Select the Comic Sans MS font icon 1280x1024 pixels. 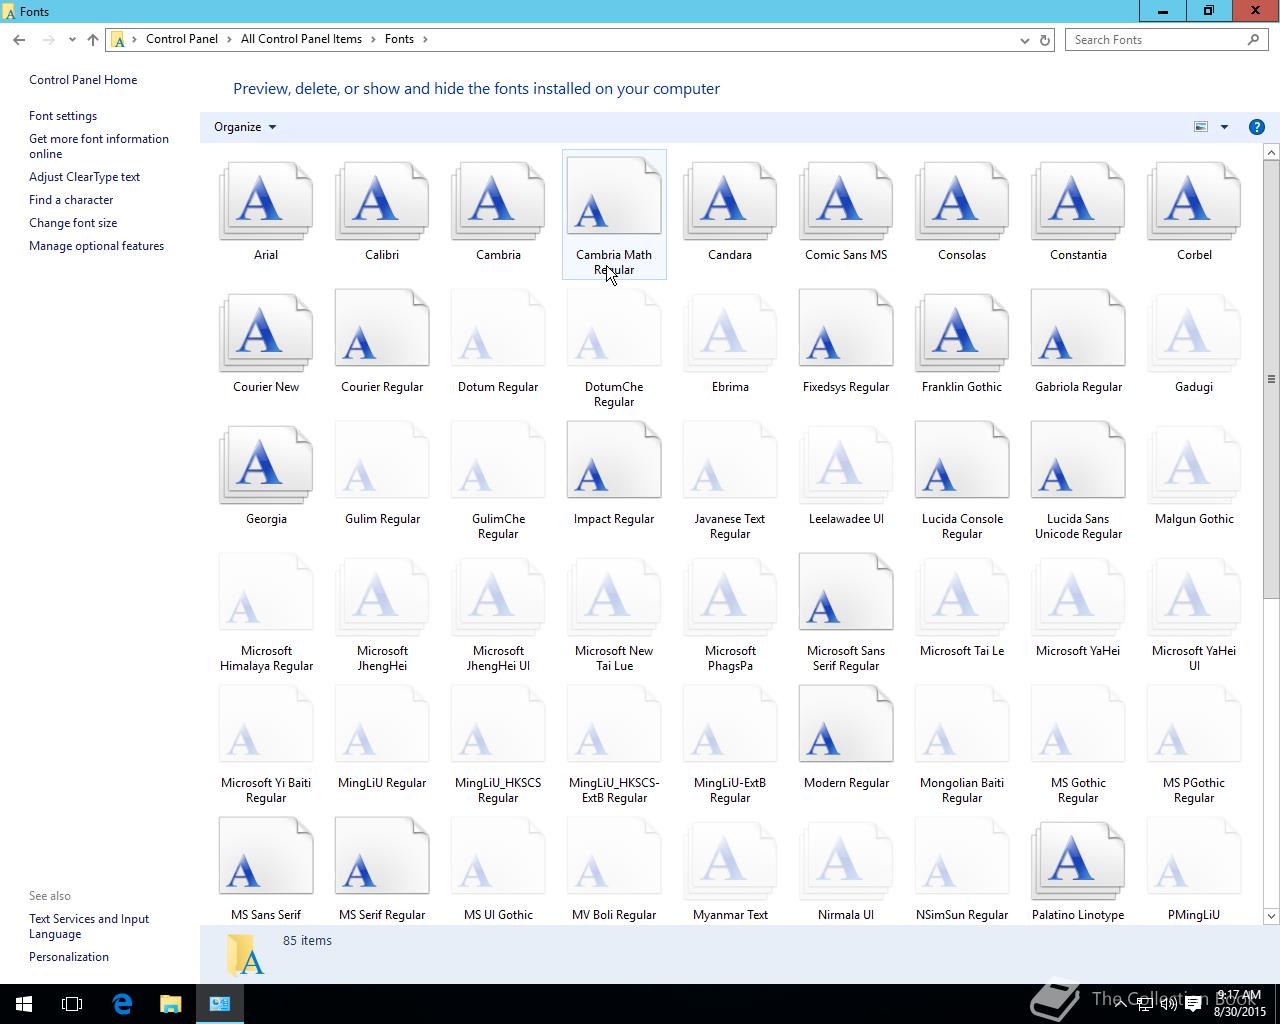click(846, 203)
